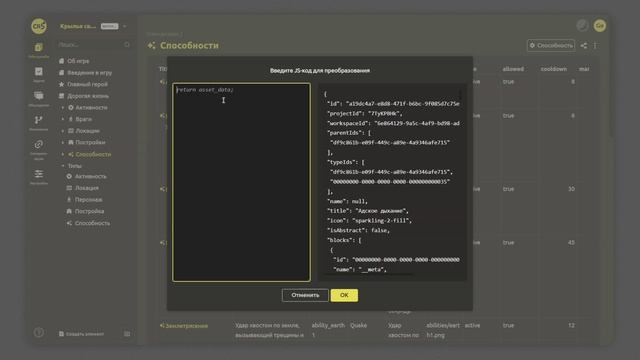Confirm with the yellow OK button
This screenshot has width=640, height=360.
pos(344,295)
